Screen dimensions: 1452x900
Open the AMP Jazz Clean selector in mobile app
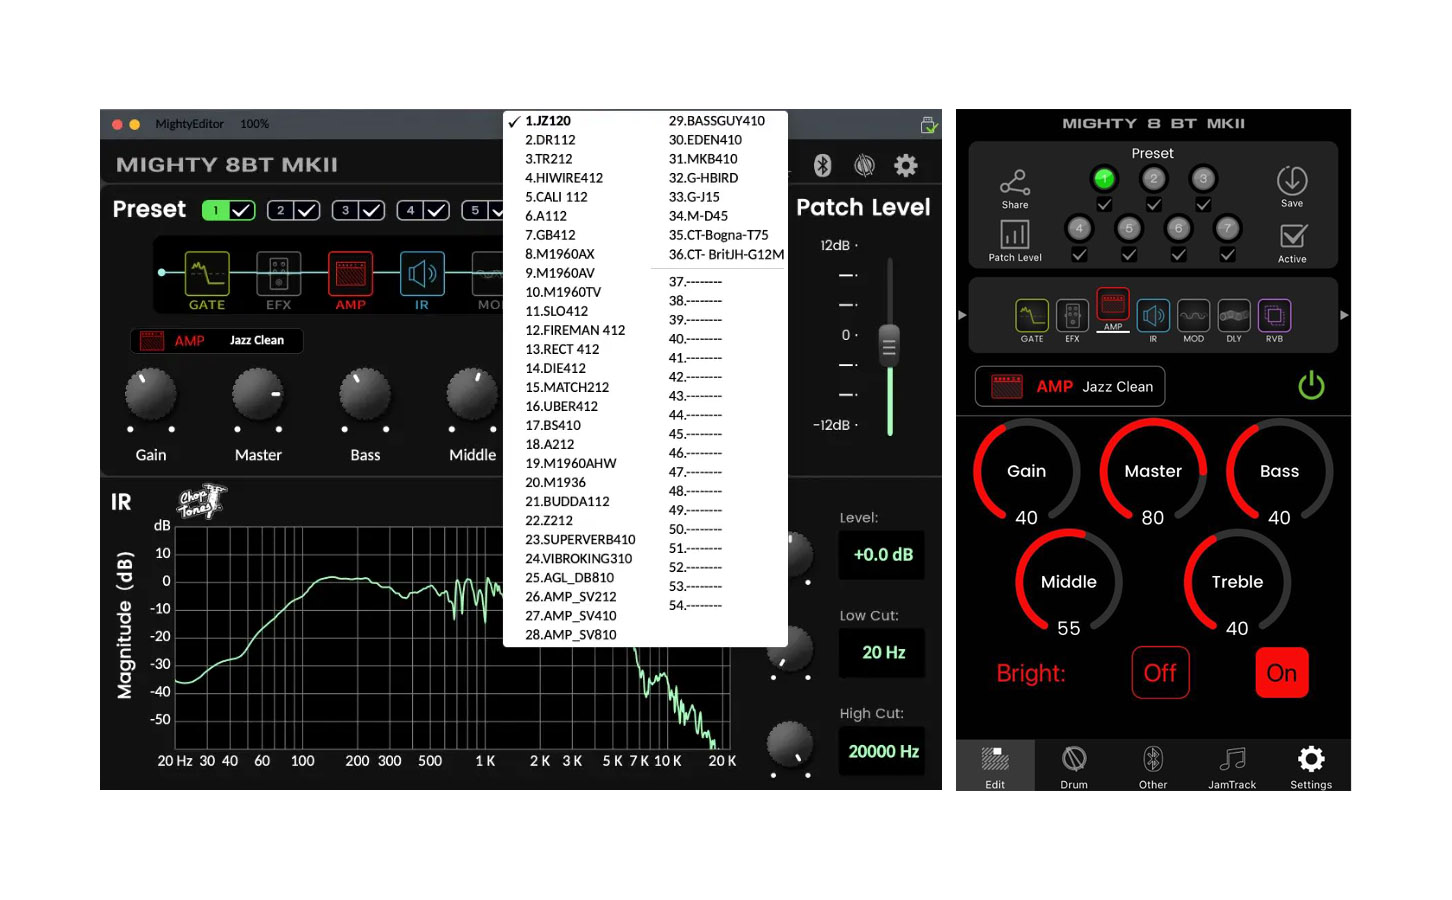pyautogui.click(x=1070, y=387)
